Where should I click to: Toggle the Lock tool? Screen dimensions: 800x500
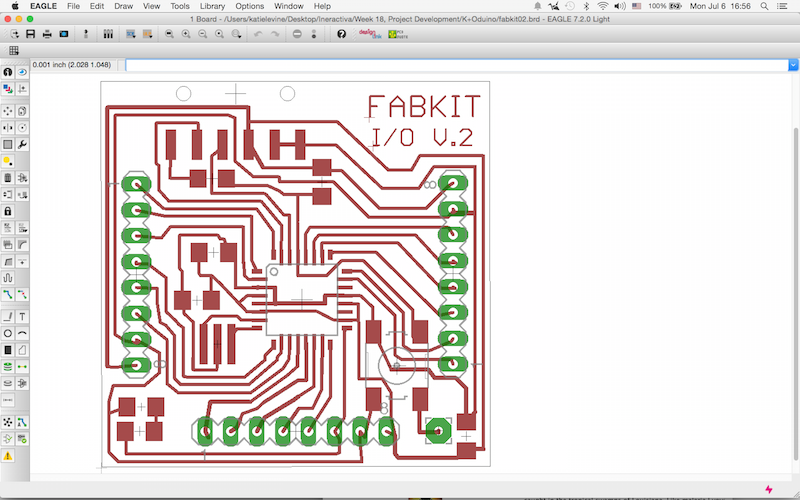pos(8,211)
